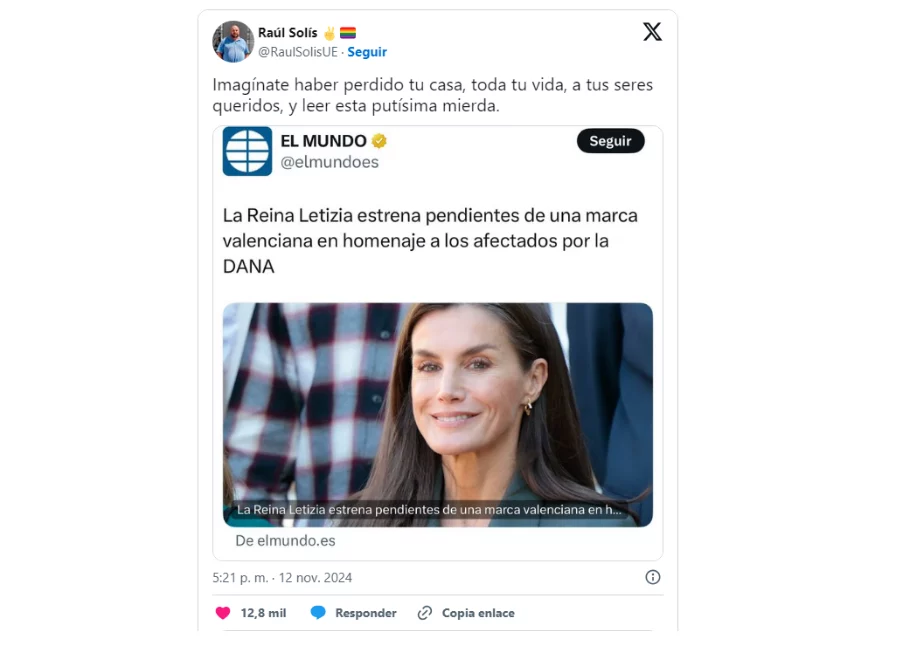This screenshot has width=903, height=645.
Task: Click the De elmundo.es source link
Action: click(x=285, y=541)
